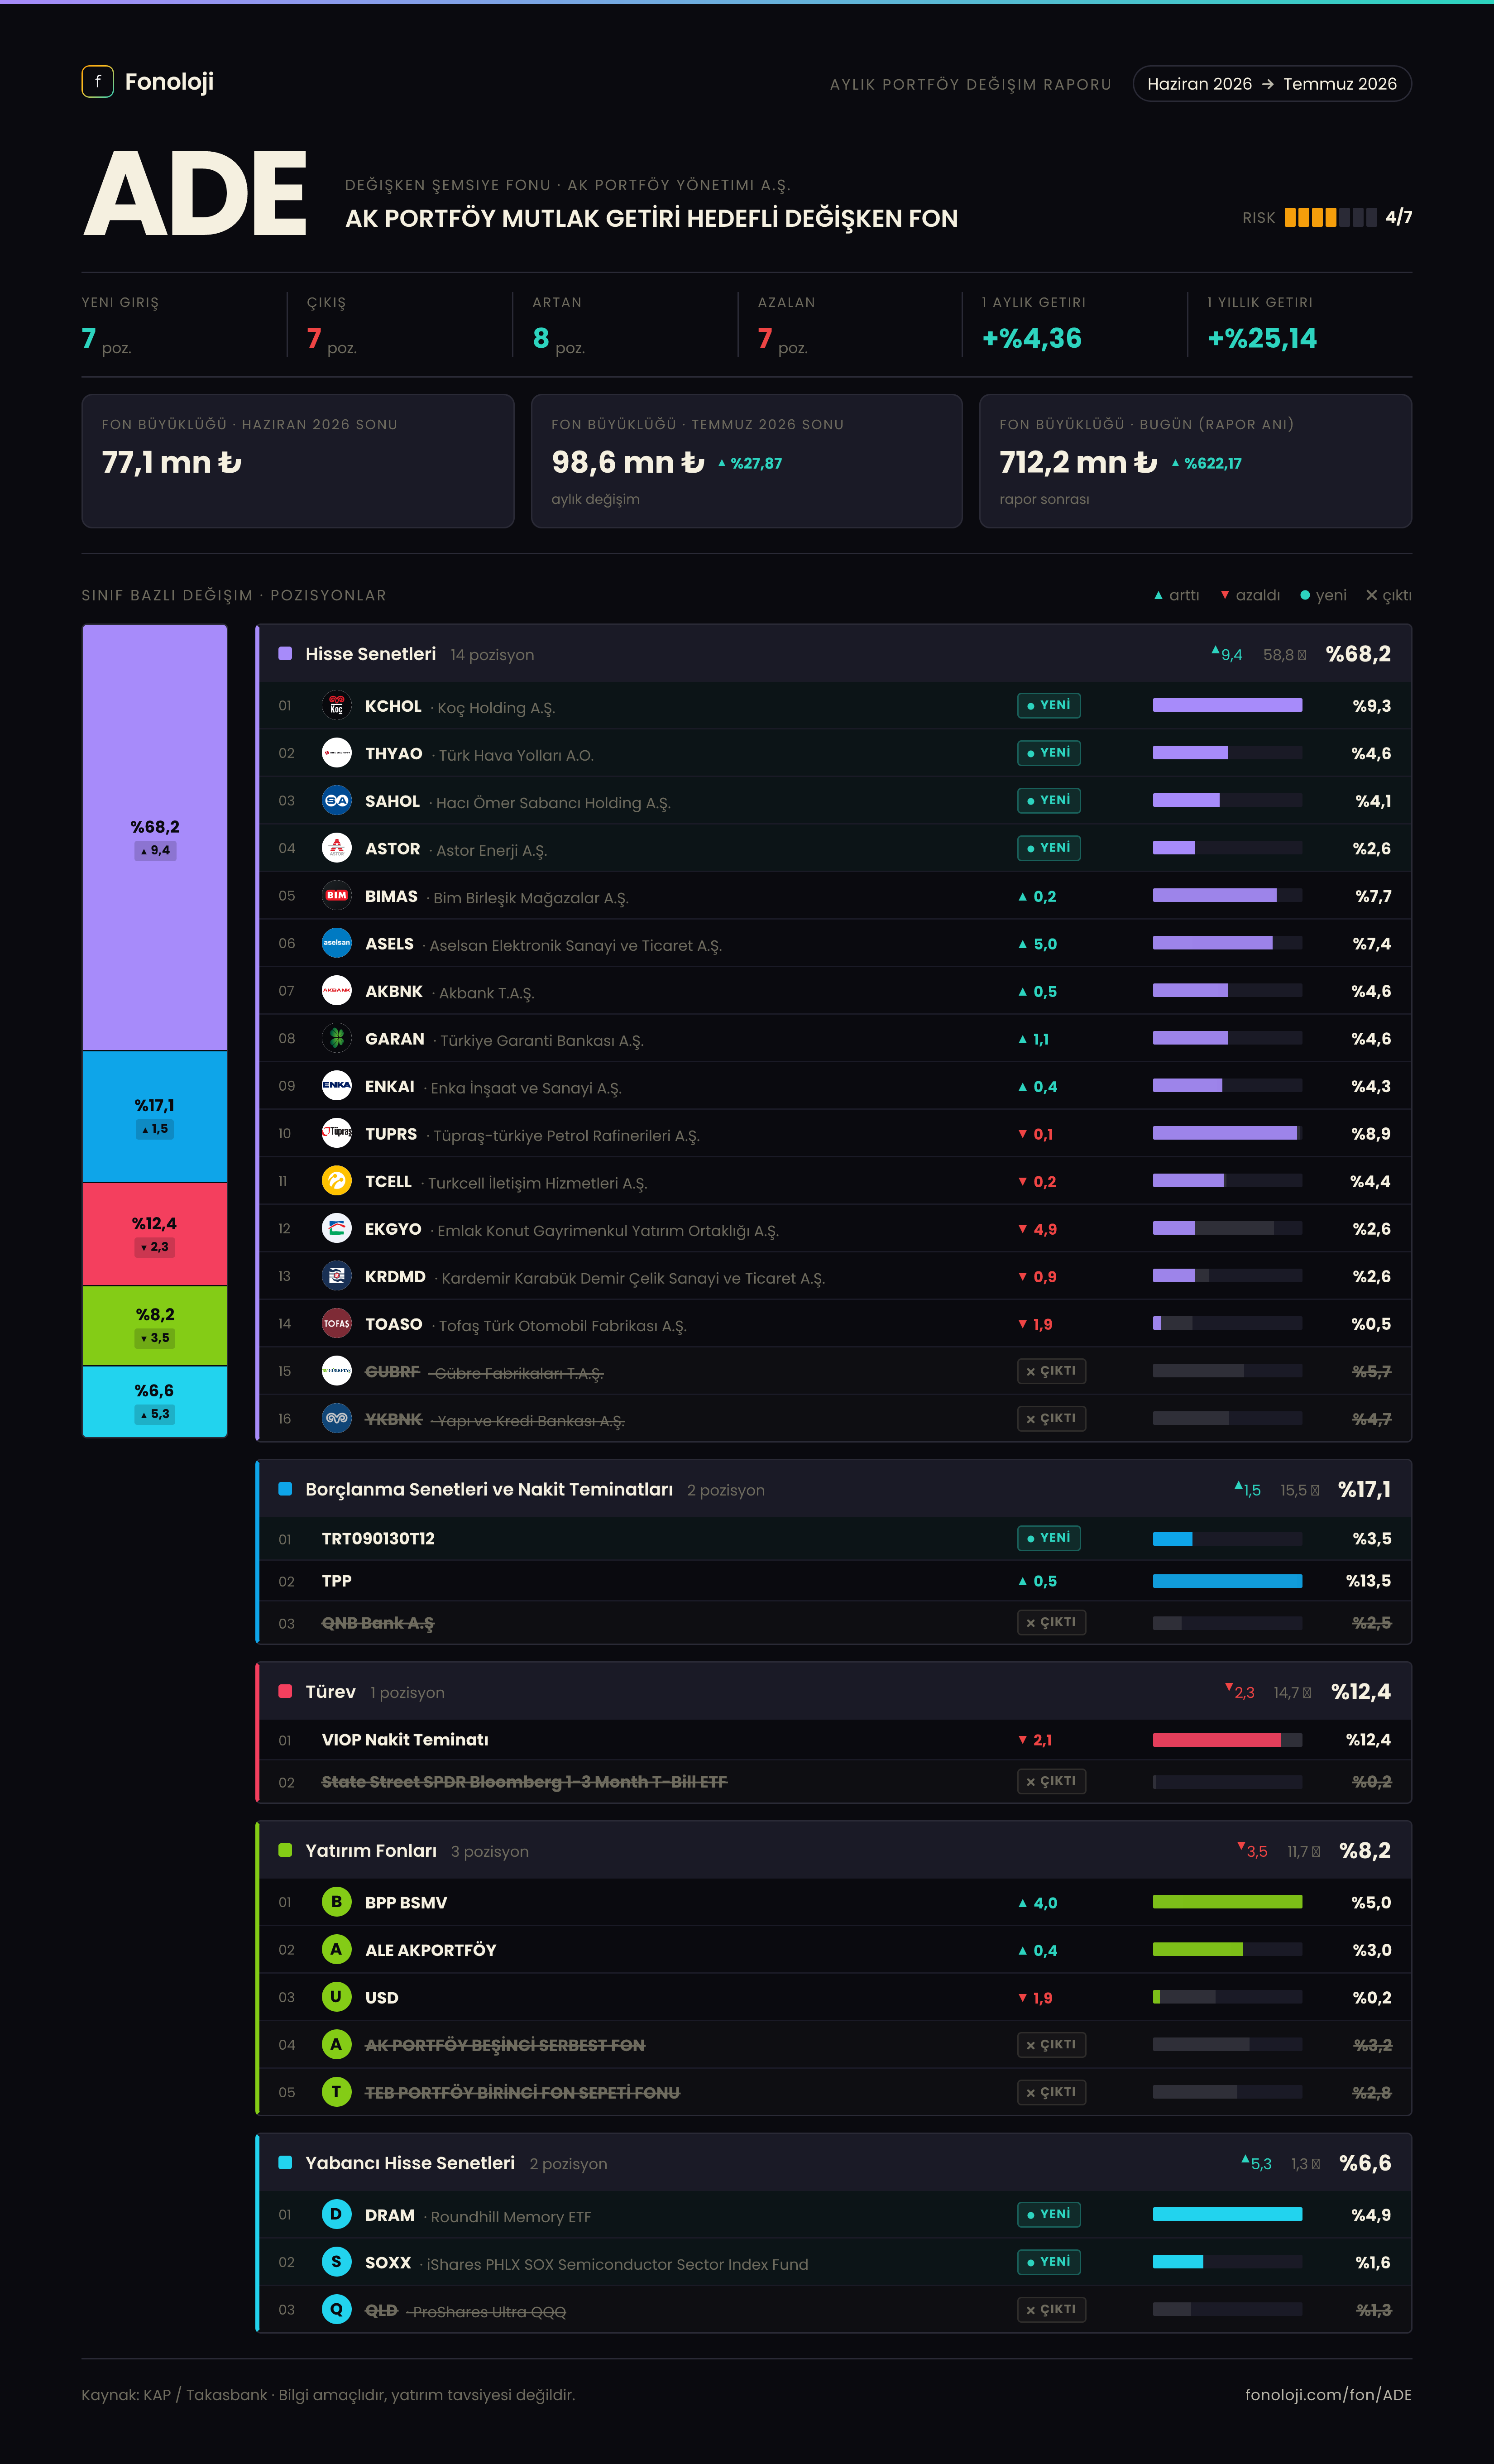Click the green Yatırım Fonları color square
1494x2464 pixels.
pos(285,1850)
